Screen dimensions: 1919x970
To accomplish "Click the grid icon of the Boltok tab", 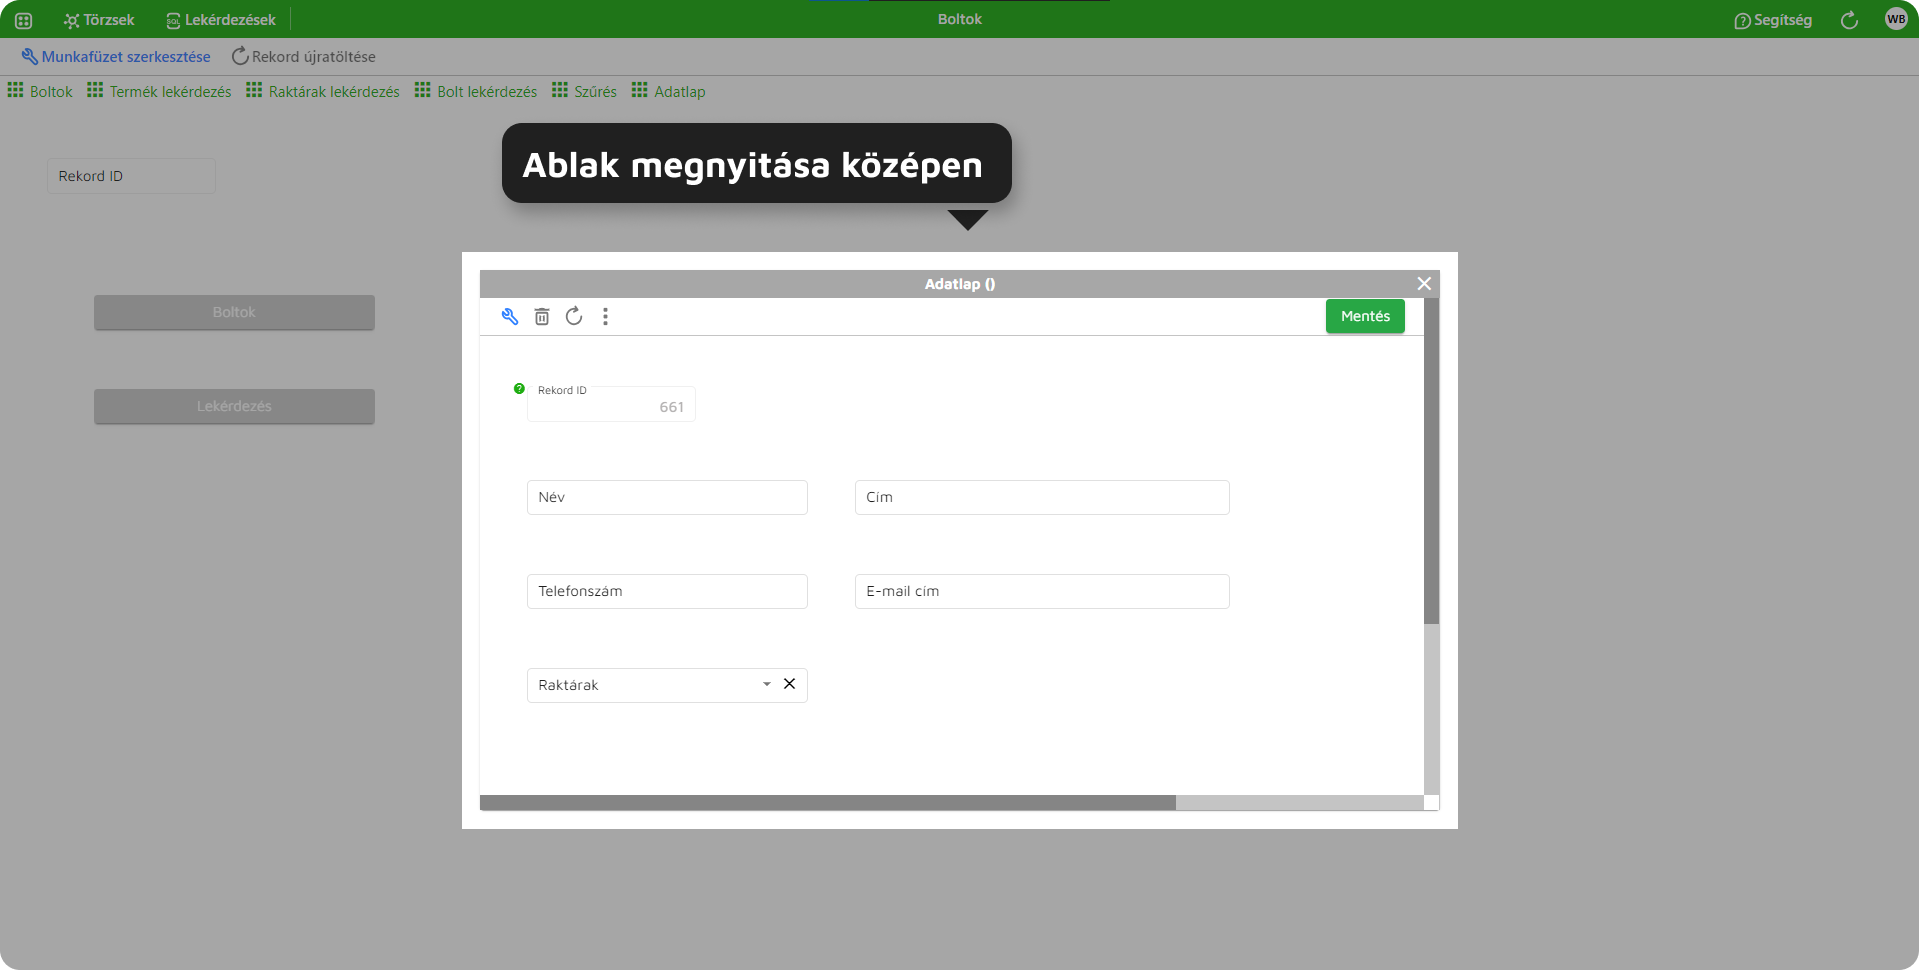I will 15,90.
